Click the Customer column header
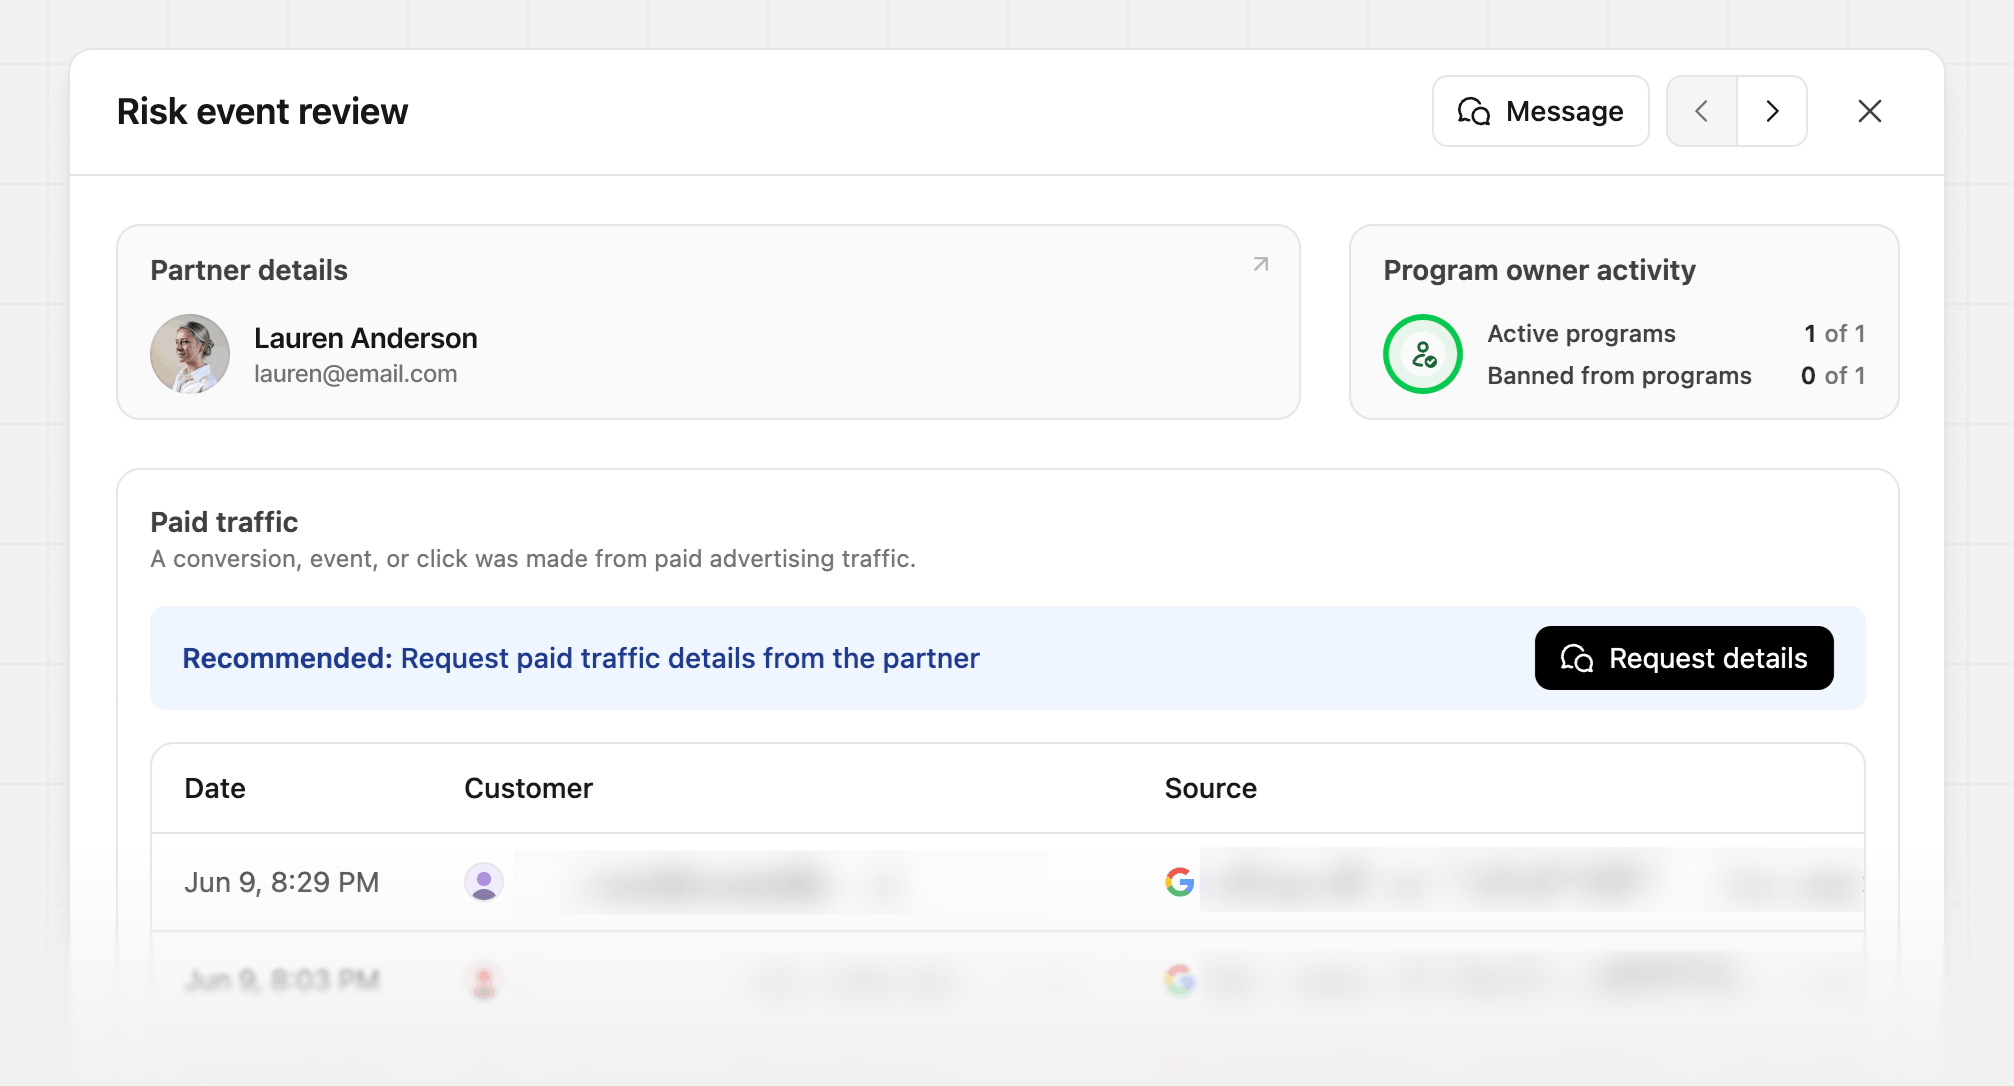Screen dimensions: 2014x1086 coord(529,788)
